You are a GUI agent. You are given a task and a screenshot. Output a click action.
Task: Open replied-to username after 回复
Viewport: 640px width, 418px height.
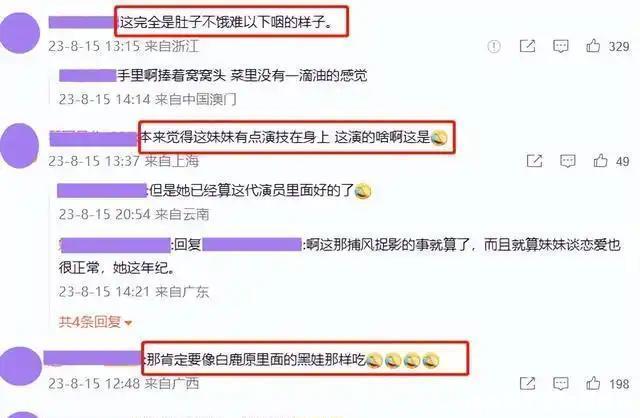point(252,245)
